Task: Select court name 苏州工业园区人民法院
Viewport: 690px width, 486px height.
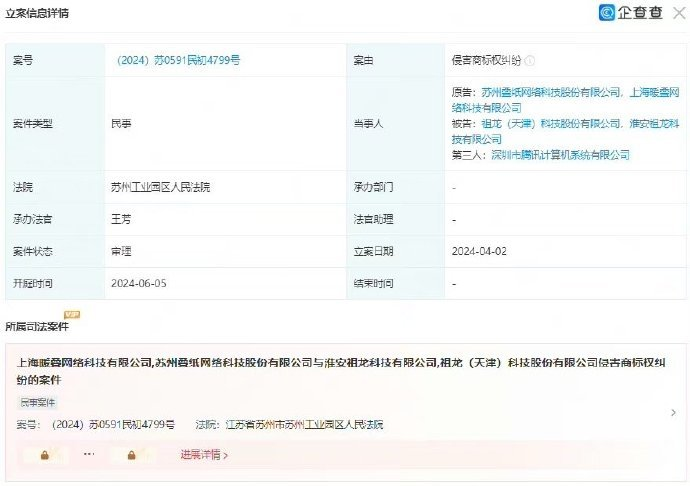Action: [x=161, y=188]
